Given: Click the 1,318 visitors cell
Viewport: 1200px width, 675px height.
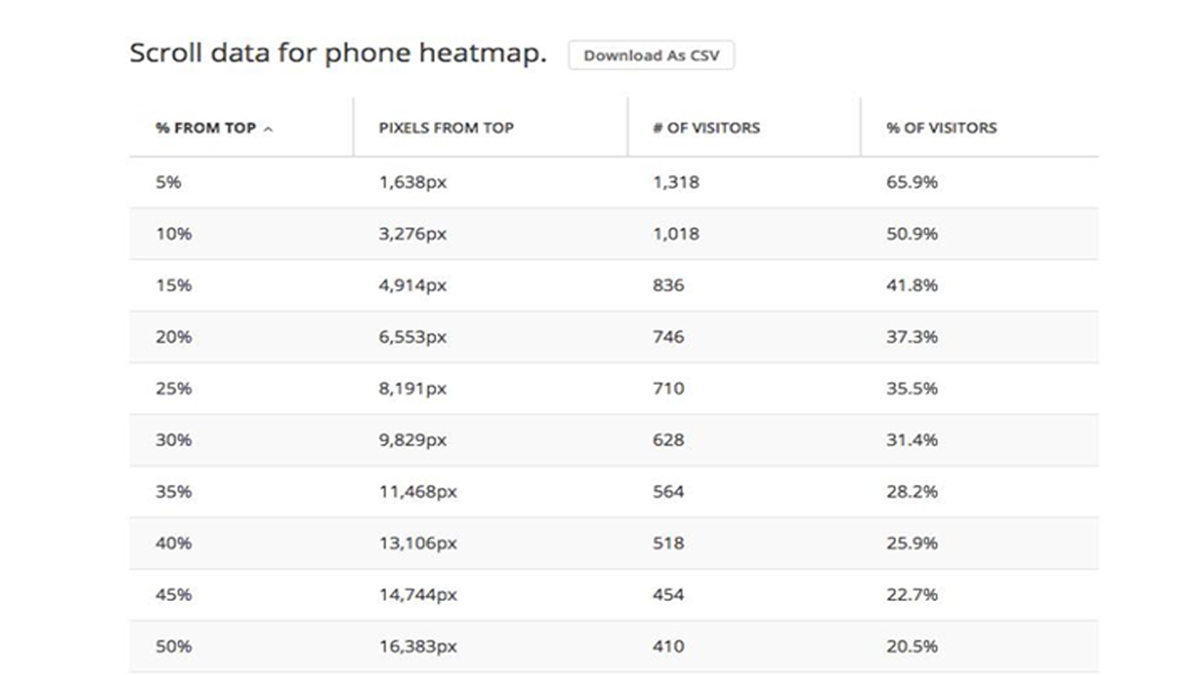Looking at the screenshot, I should (676, 182).
